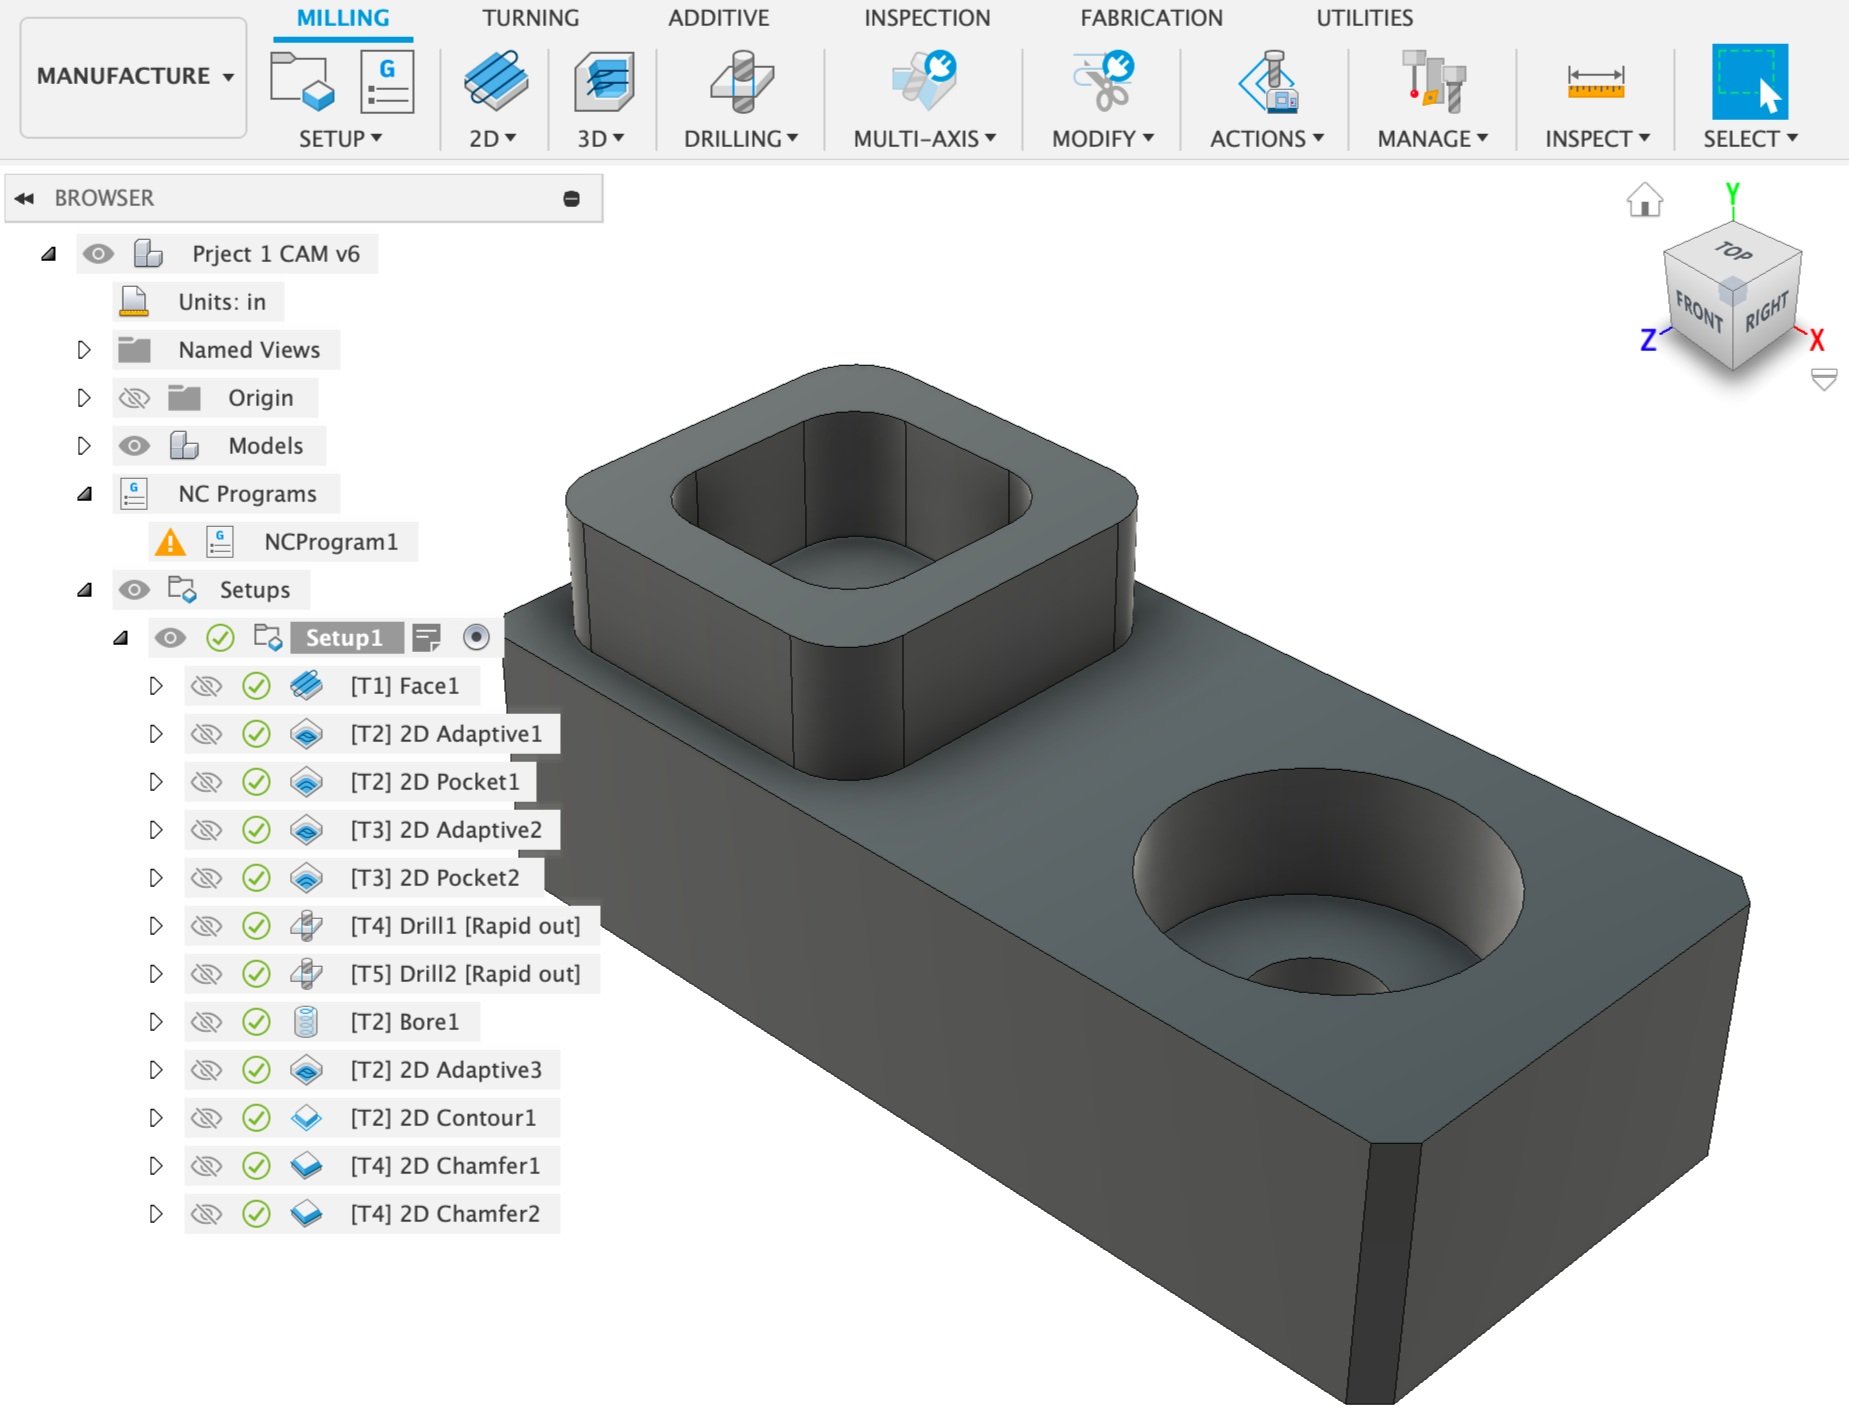Click the browser panel options dot
The width and height of the screenshot is (1849, 1426).
coord(572,199)
